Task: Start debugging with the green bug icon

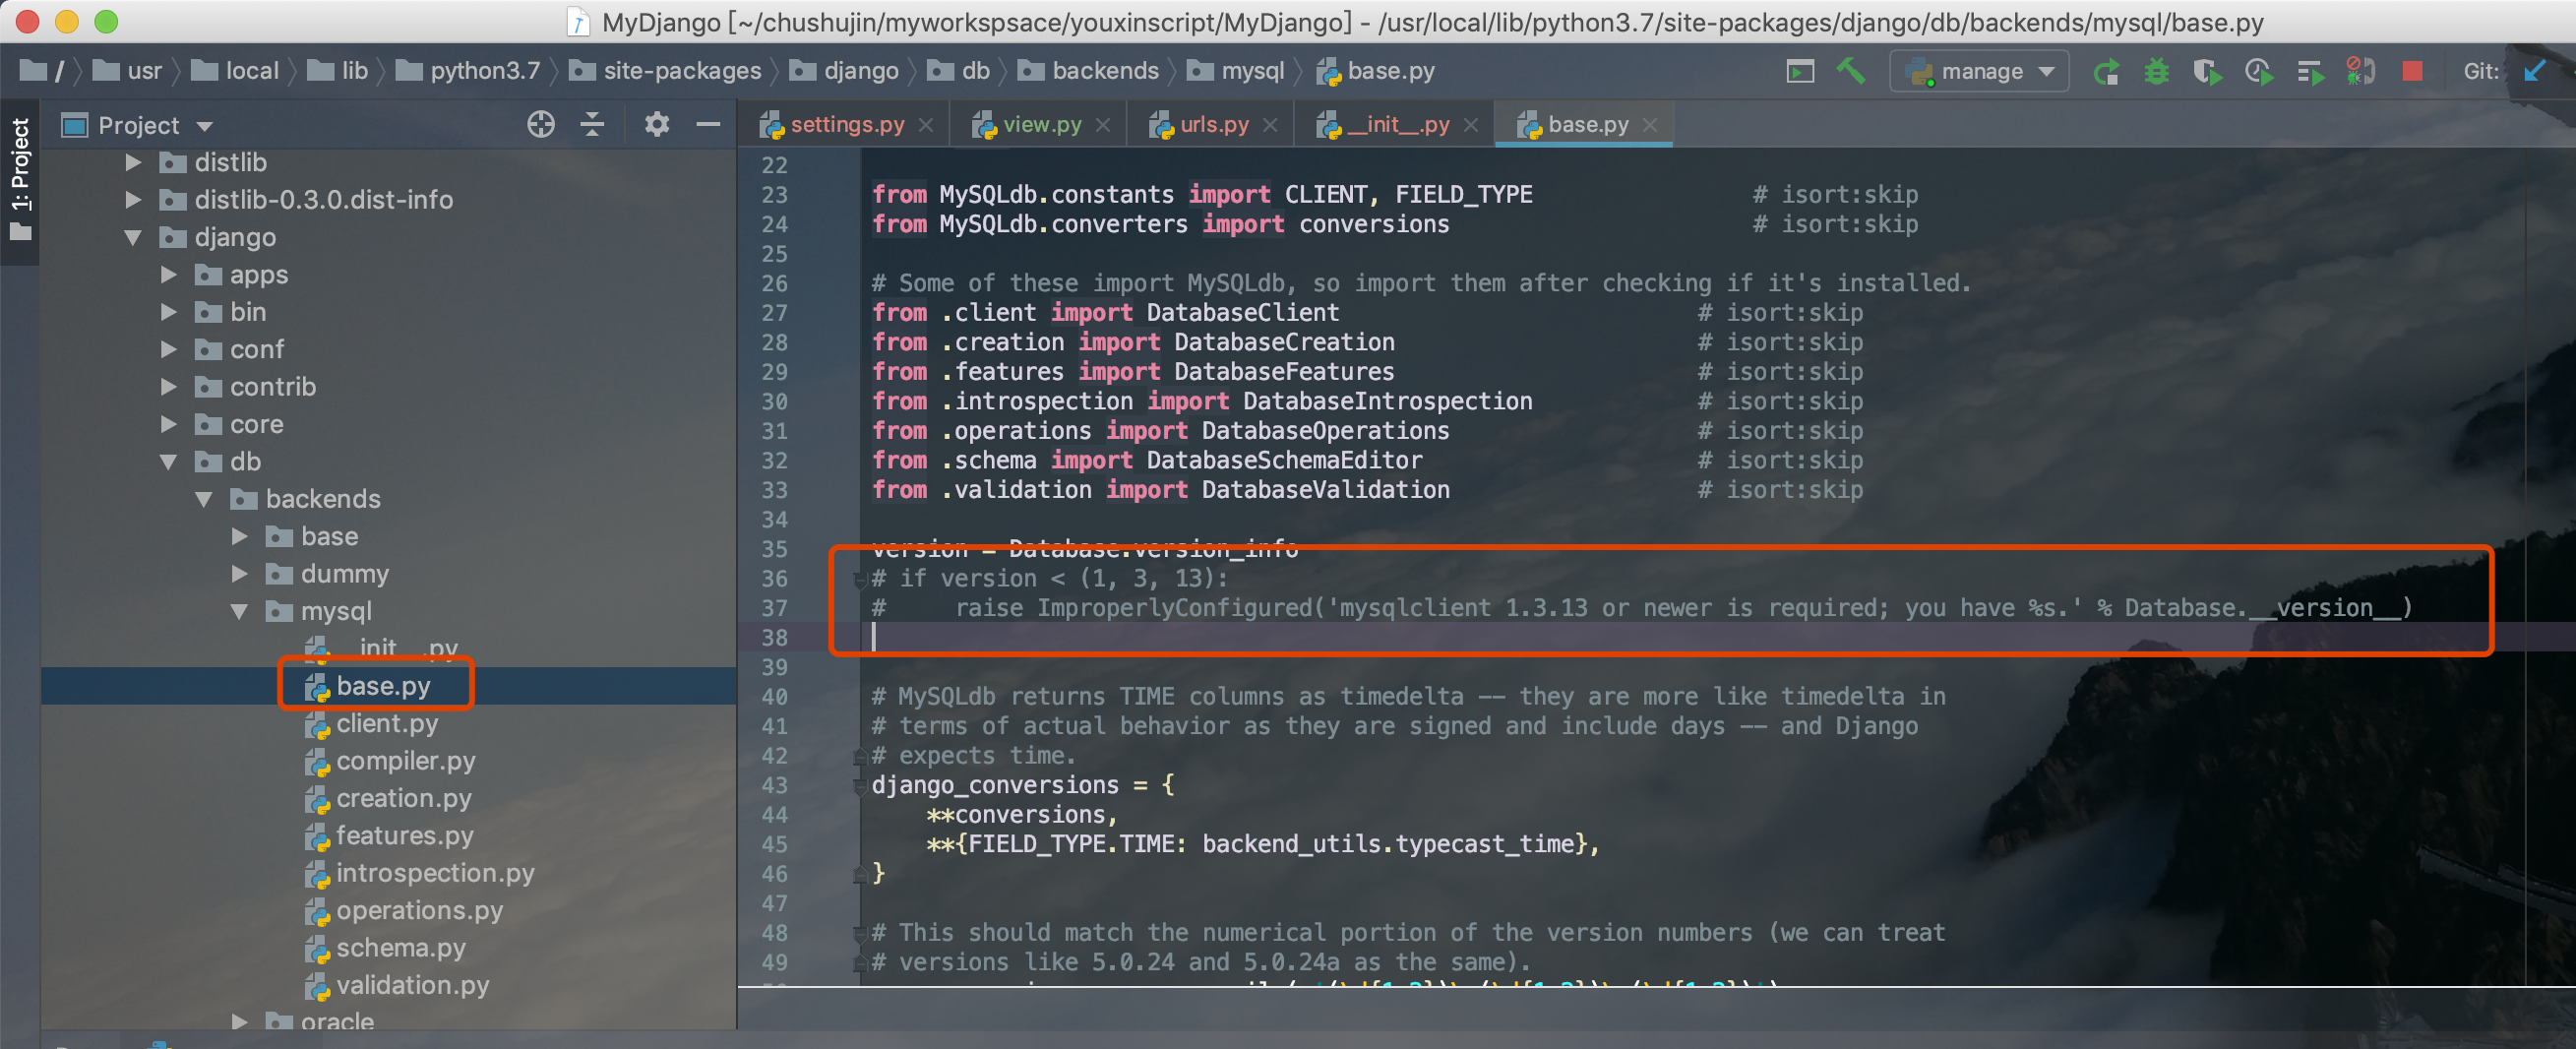Action: click(2156, 71)
